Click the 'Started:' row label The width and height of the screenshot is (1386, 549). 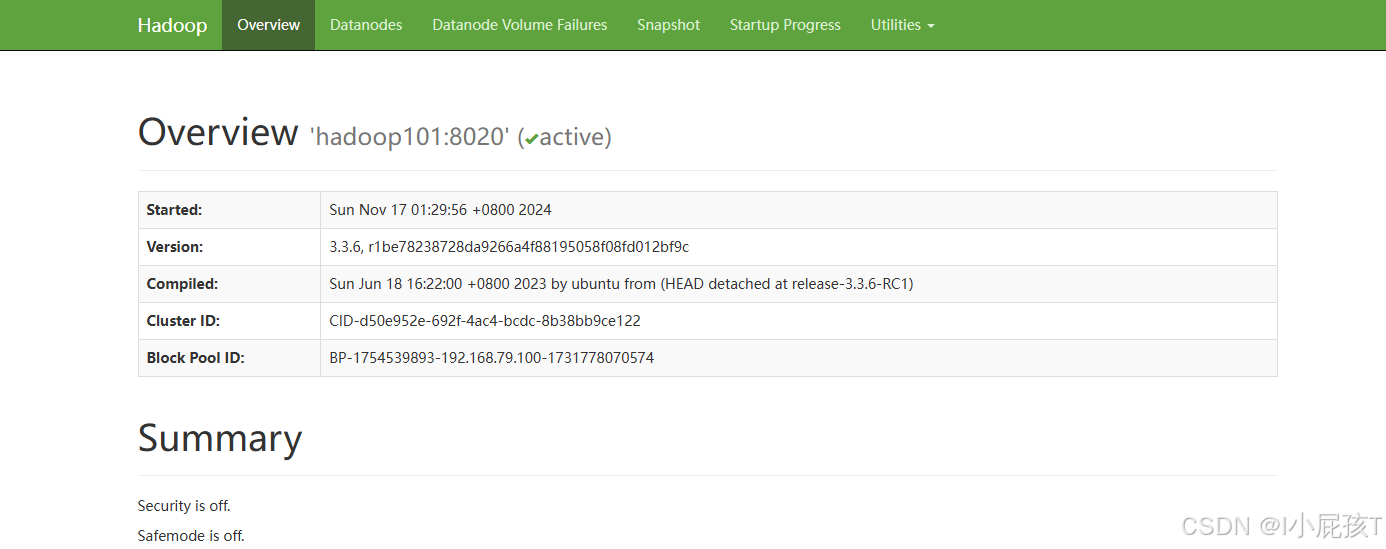point(174,210)
